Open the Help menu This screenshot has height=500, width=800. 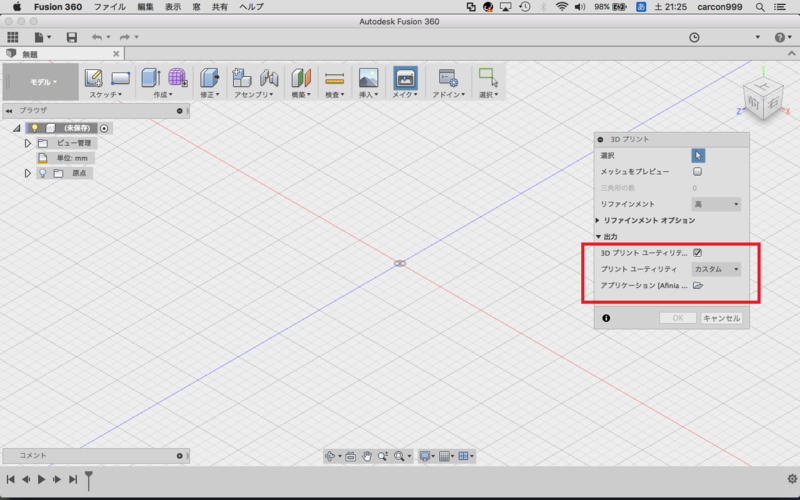pyautogui.click(x=252, y=7)
